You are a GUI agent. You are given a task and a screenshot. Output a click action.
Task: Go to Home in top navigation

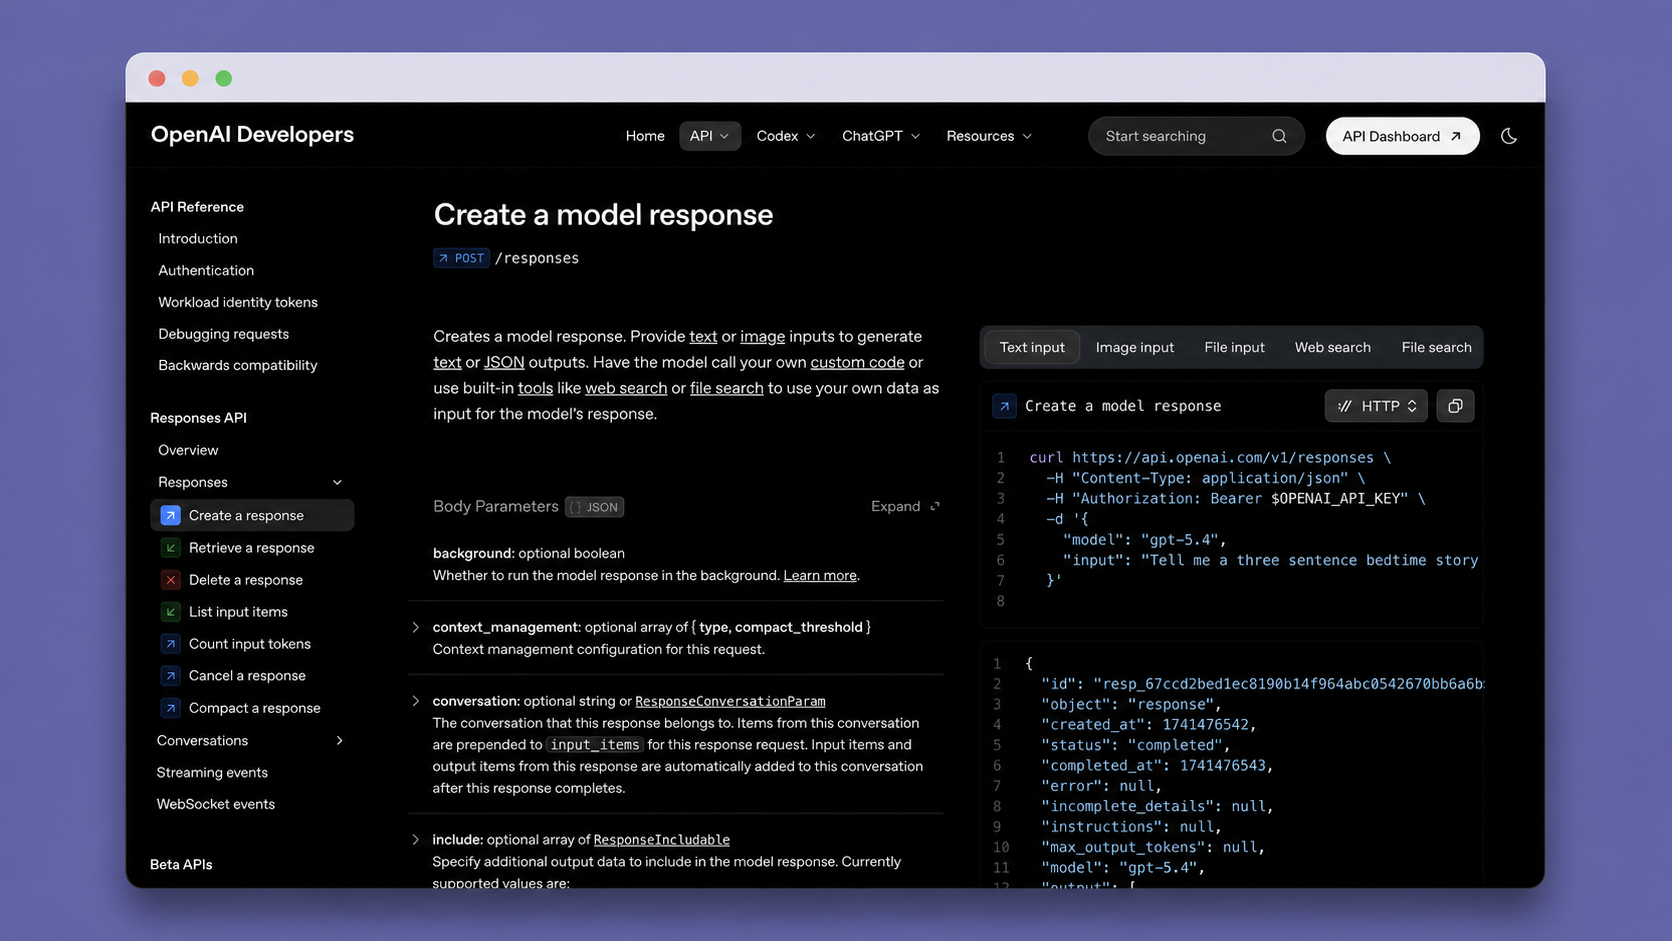(x=645, y=136)
